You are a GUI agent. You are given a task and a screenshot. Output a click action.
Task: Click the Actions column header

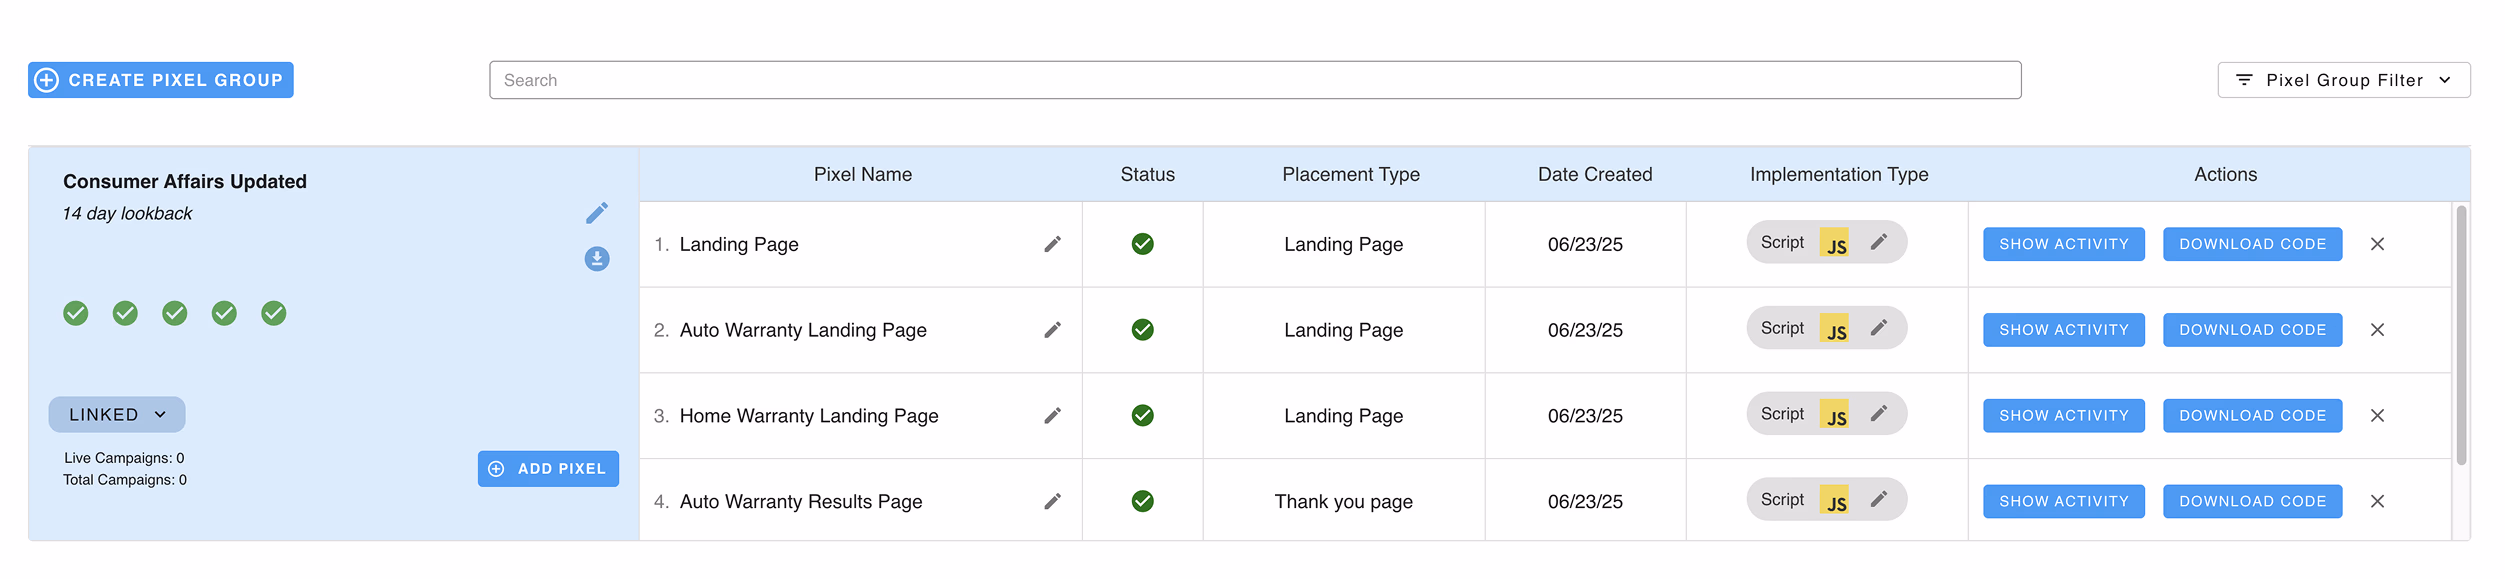click(x=2226, y=175)
